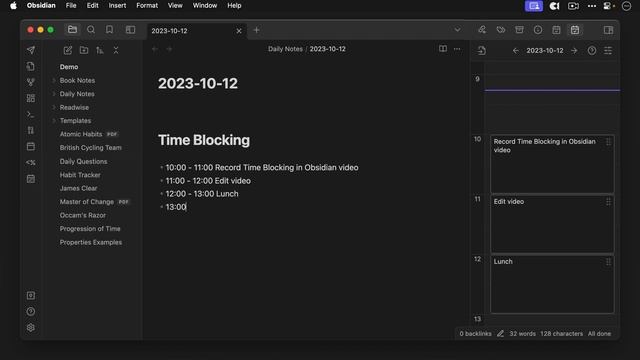Click Daily Notes in the breadcrumb

click(285, 49)
